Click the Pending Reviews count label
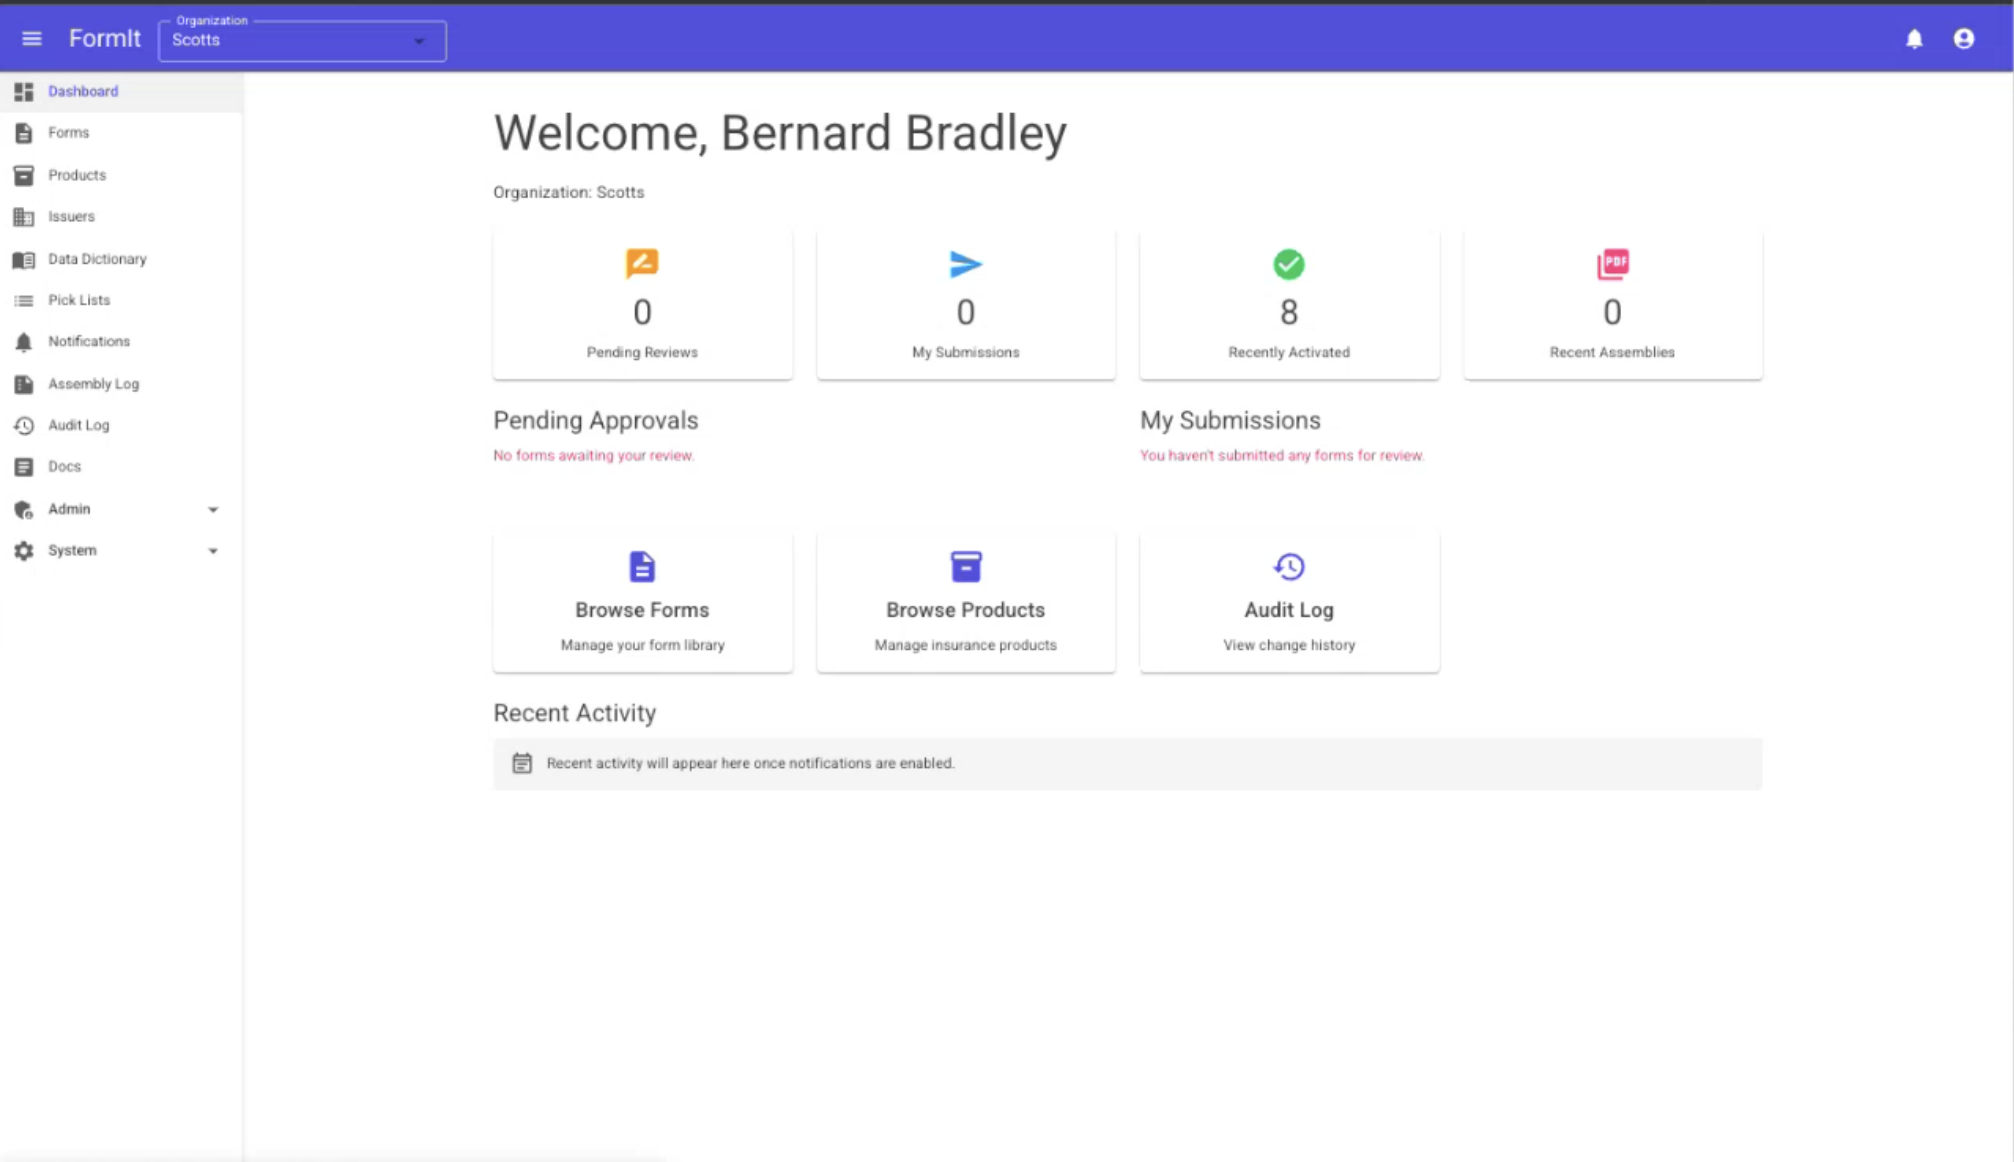The width and height of the screenshot is (2014, 1162). tap(642, 352)
